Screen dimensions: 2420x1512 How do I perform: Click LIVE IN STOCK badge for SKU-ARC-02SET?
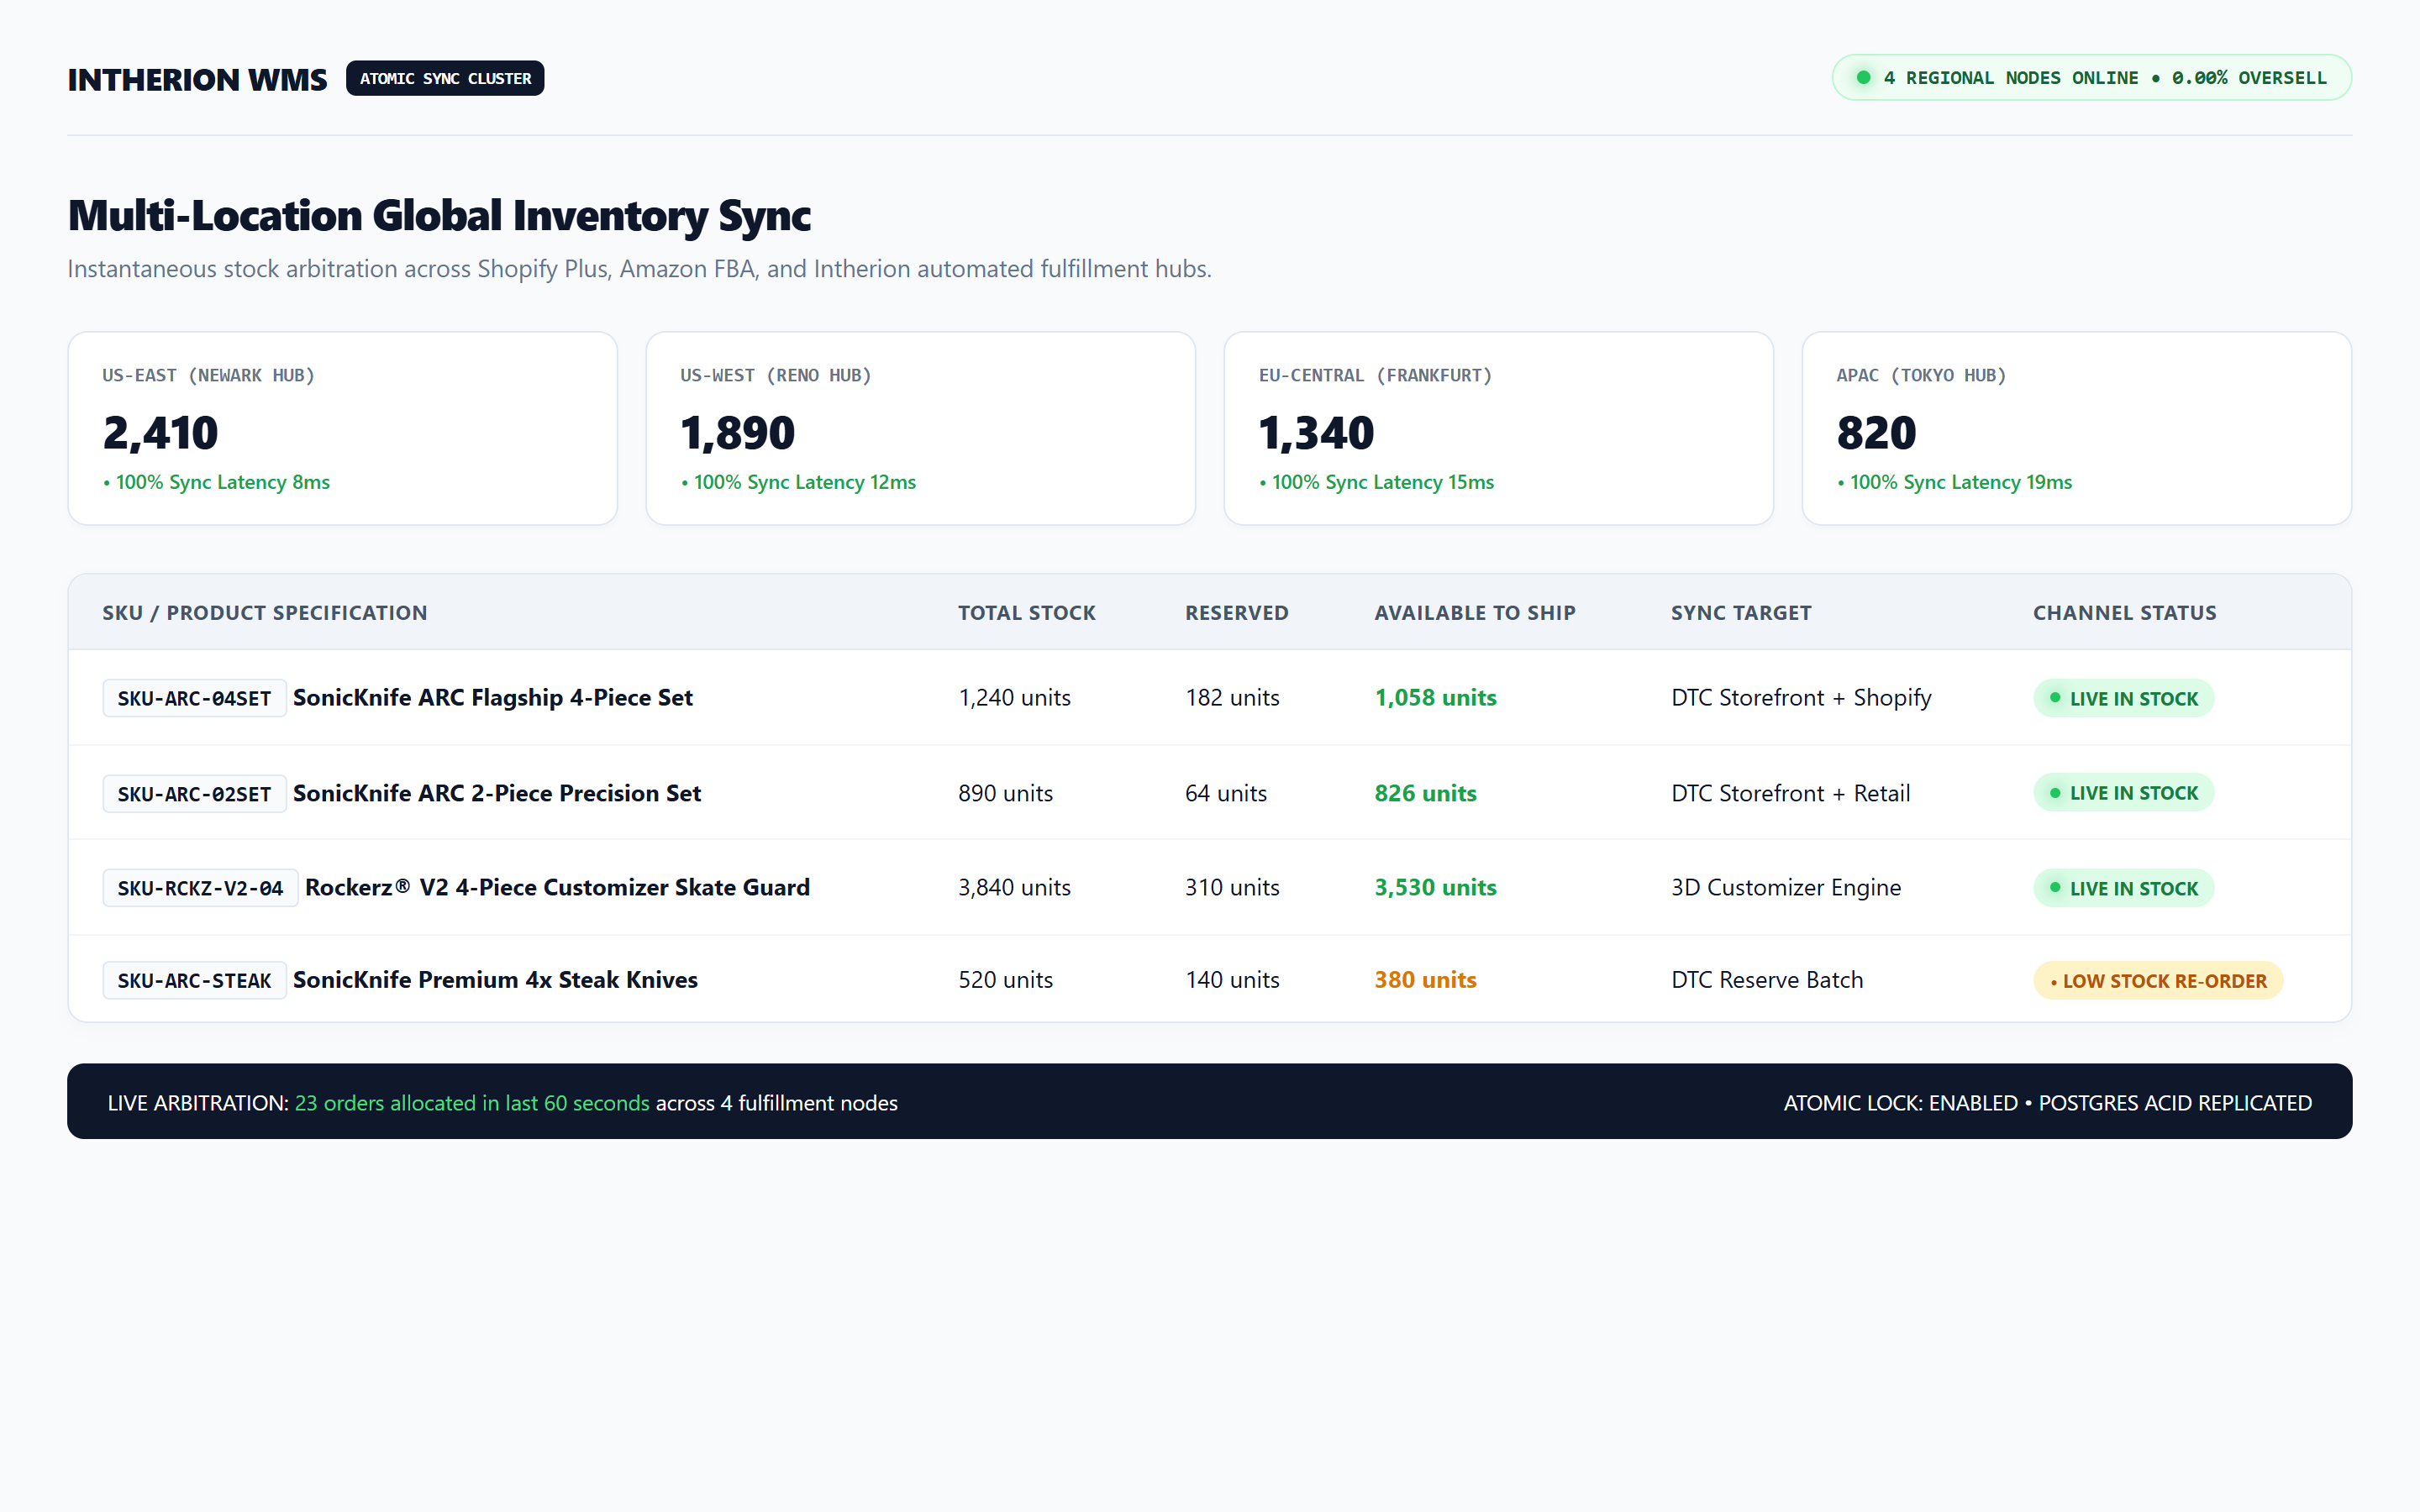pos(2124,793)
